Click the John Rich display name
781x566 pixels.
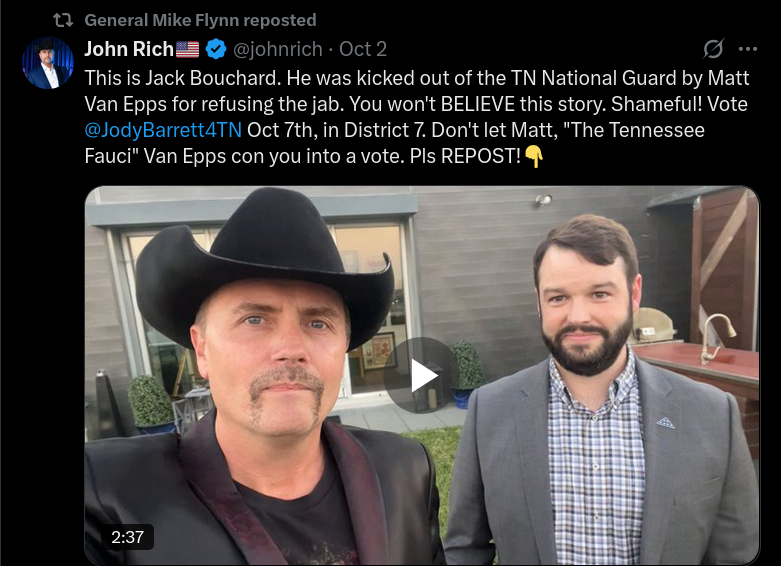point(129,49)
